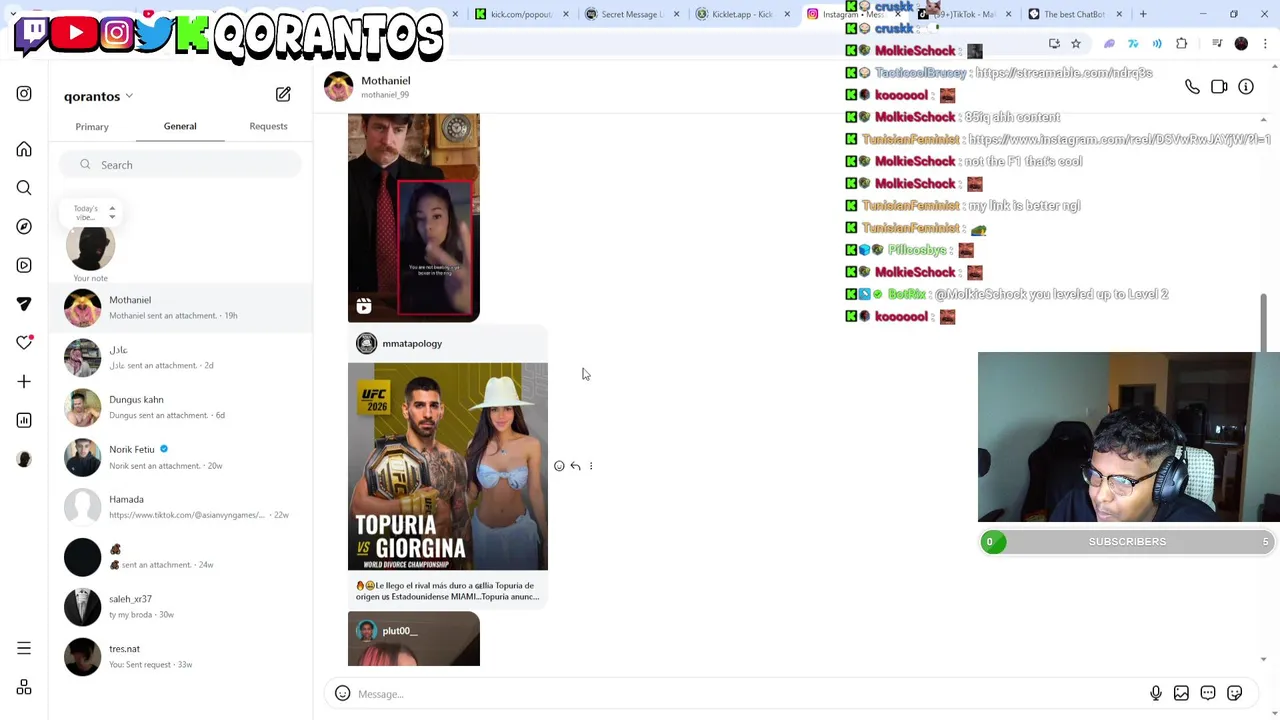
Task: Click the conversation Search field
Action: (180, 165)
